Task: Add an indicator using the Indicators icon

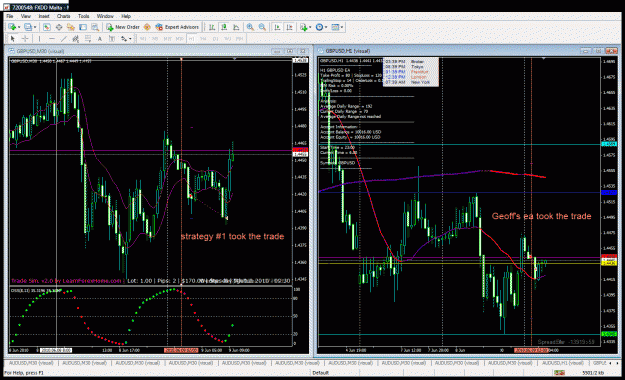Action: pyautogui.click(x=304, y=27)
